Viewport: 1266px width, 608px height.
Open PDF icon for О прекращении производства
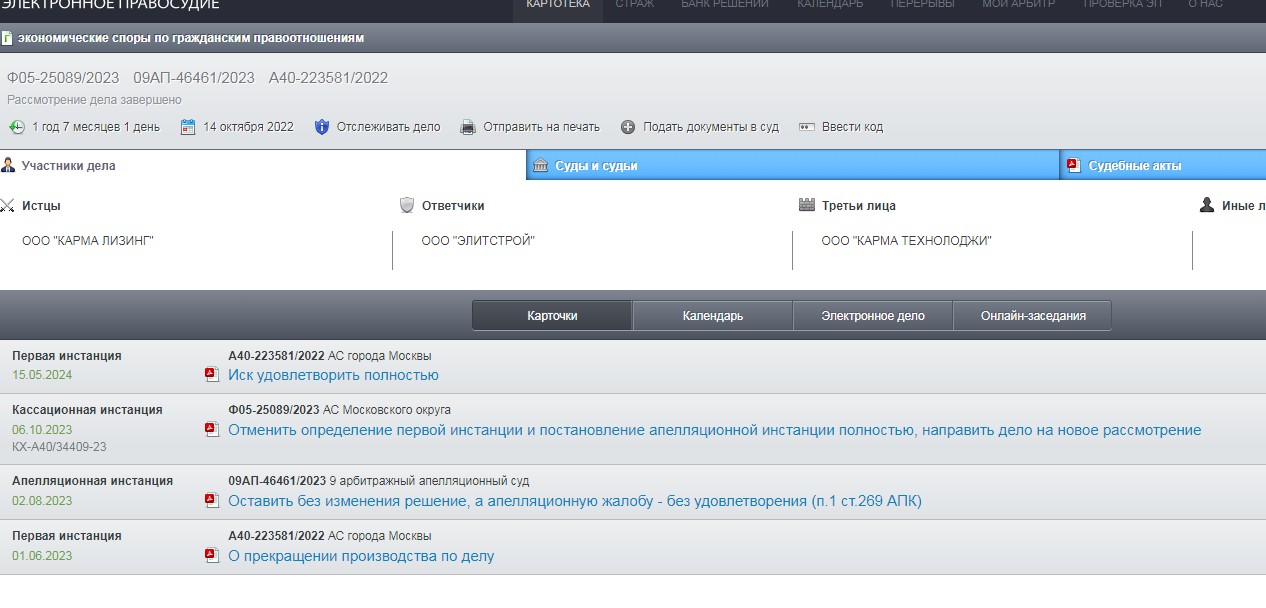point(211,556)
